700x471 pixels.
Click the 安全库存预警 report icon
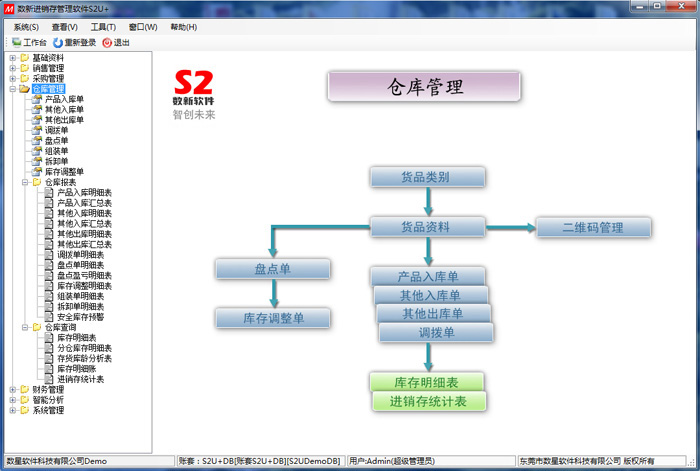point(49,317)
